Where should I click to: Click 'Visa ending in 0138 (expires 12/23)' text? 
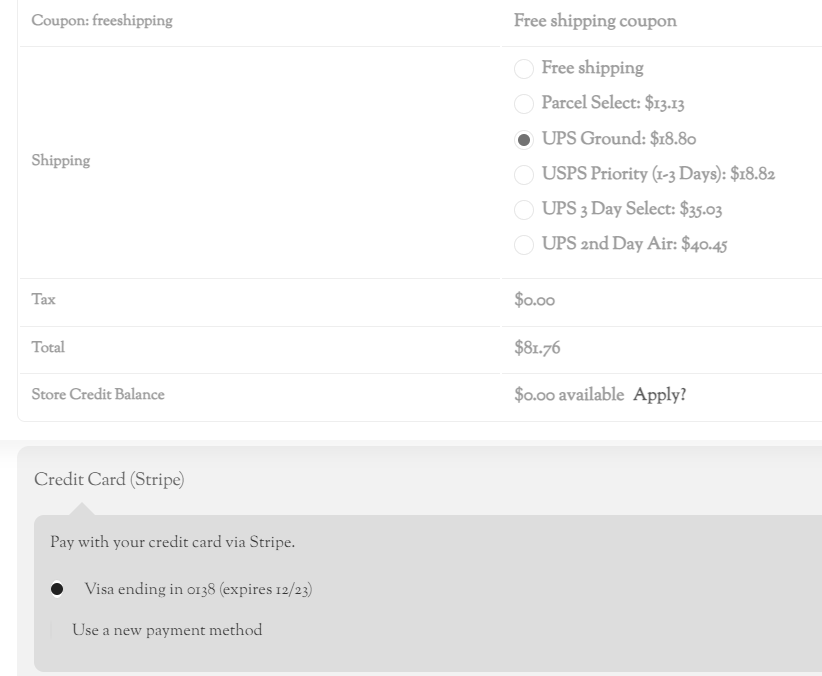[x=198, y=589]
